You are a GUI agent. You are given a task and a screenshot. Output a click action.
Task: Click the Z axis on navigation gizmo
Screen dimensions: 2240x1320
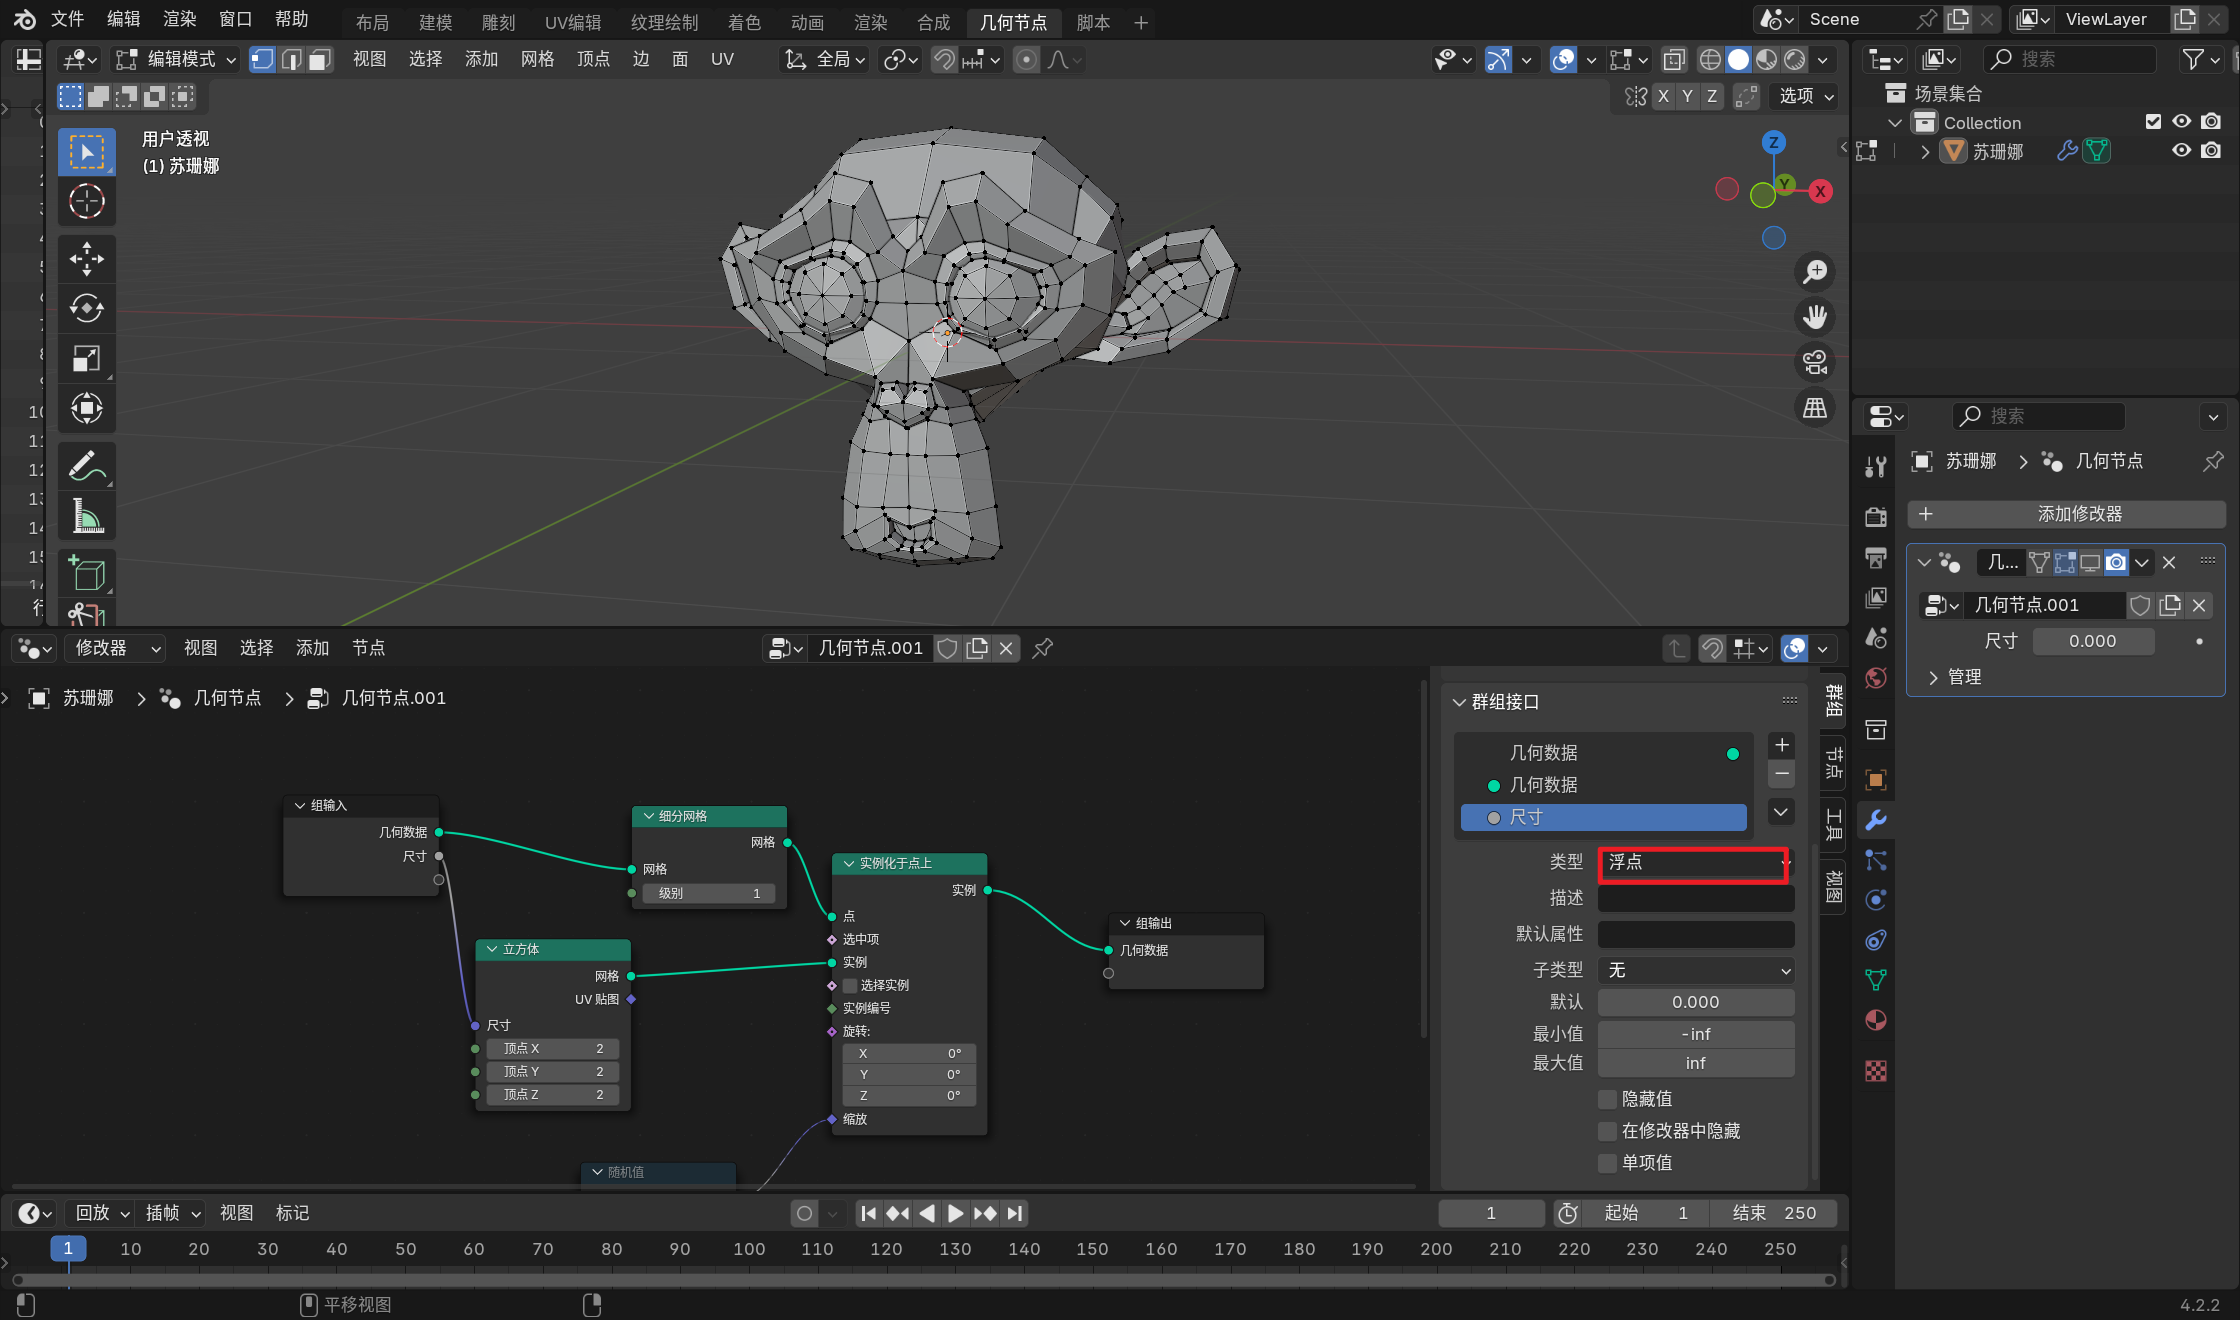pos(1774,142)
